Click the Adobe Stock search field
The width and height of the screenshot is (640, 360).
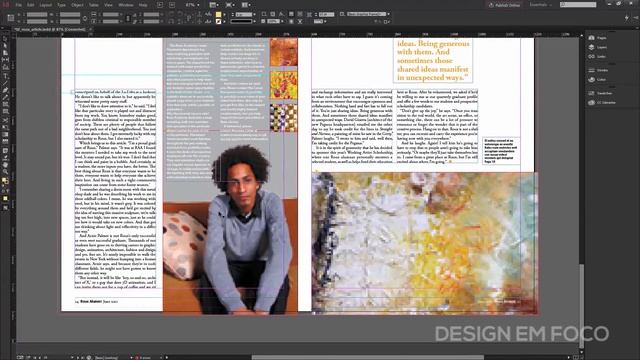point(578,5)
